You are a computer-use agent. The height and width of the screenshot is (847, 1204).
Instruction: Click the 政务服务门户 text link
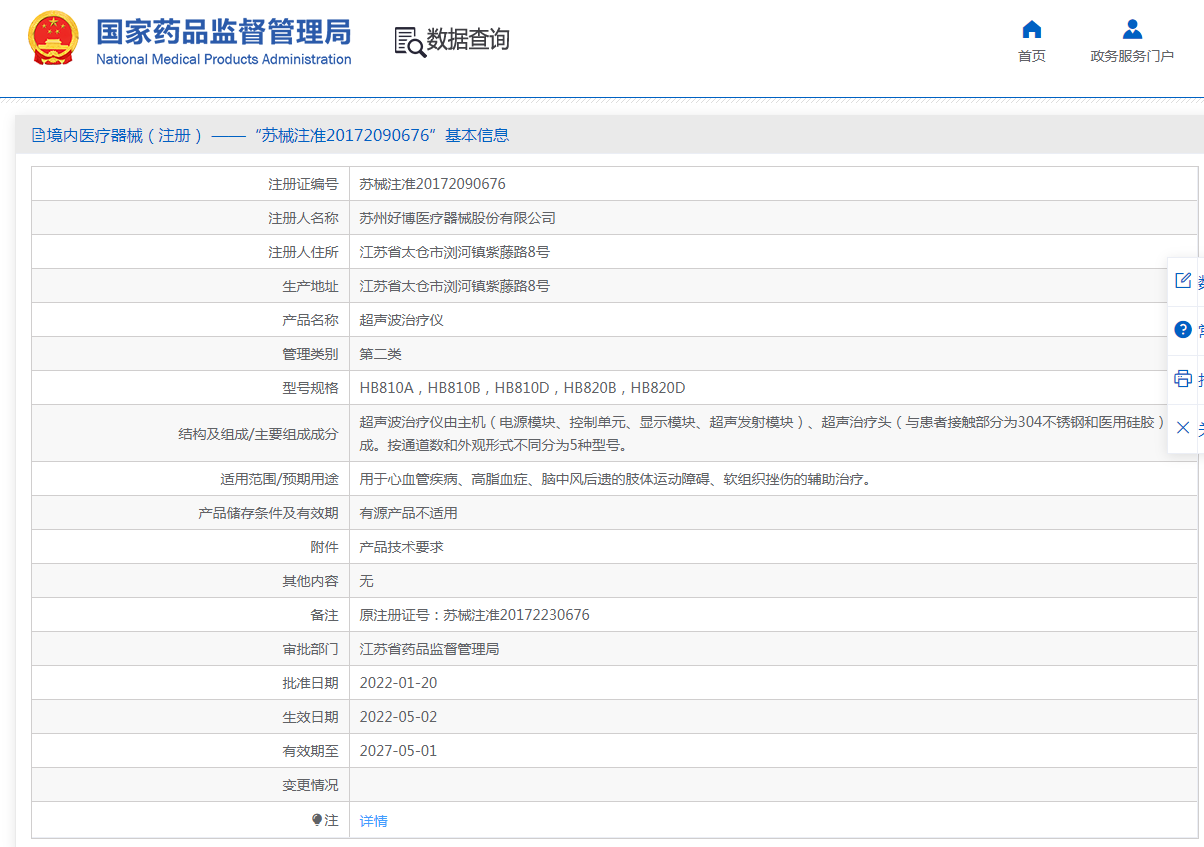(x=1132, y=56)
